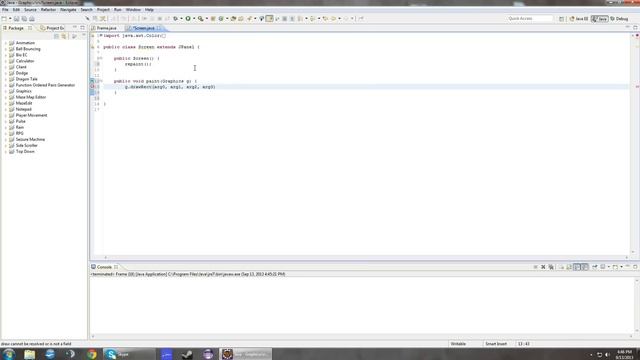The width and height of the screenshot is (640, 360).
Task: Click the Save toolbar icon
Action: tap(17, 19)
